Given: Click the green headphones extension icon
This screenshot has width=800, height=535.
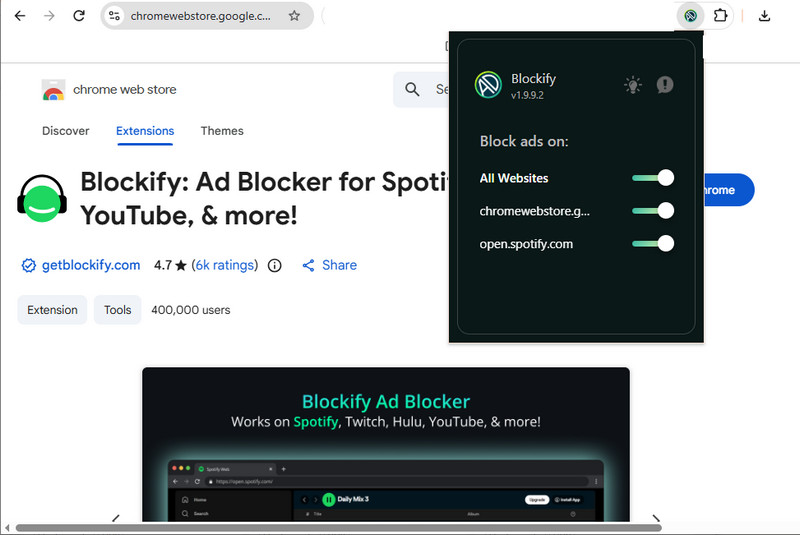Looking at the screenshot, I should (42, 198).
